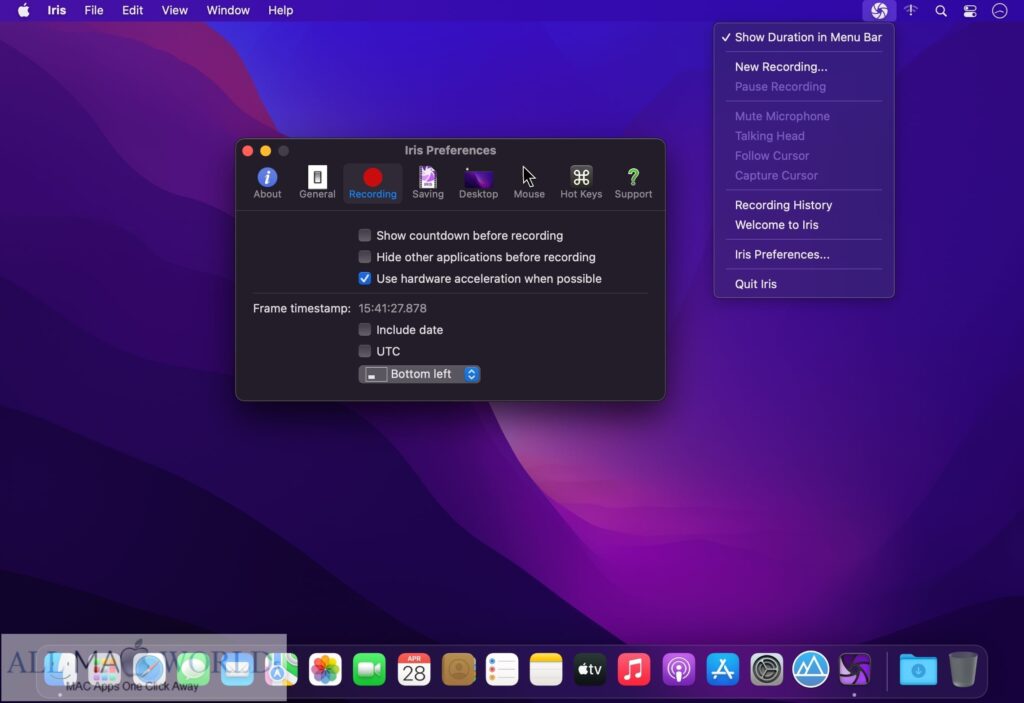The image size is (1024, 703).
Task: Launch FaceTime from the Dock
Action: 369,670
